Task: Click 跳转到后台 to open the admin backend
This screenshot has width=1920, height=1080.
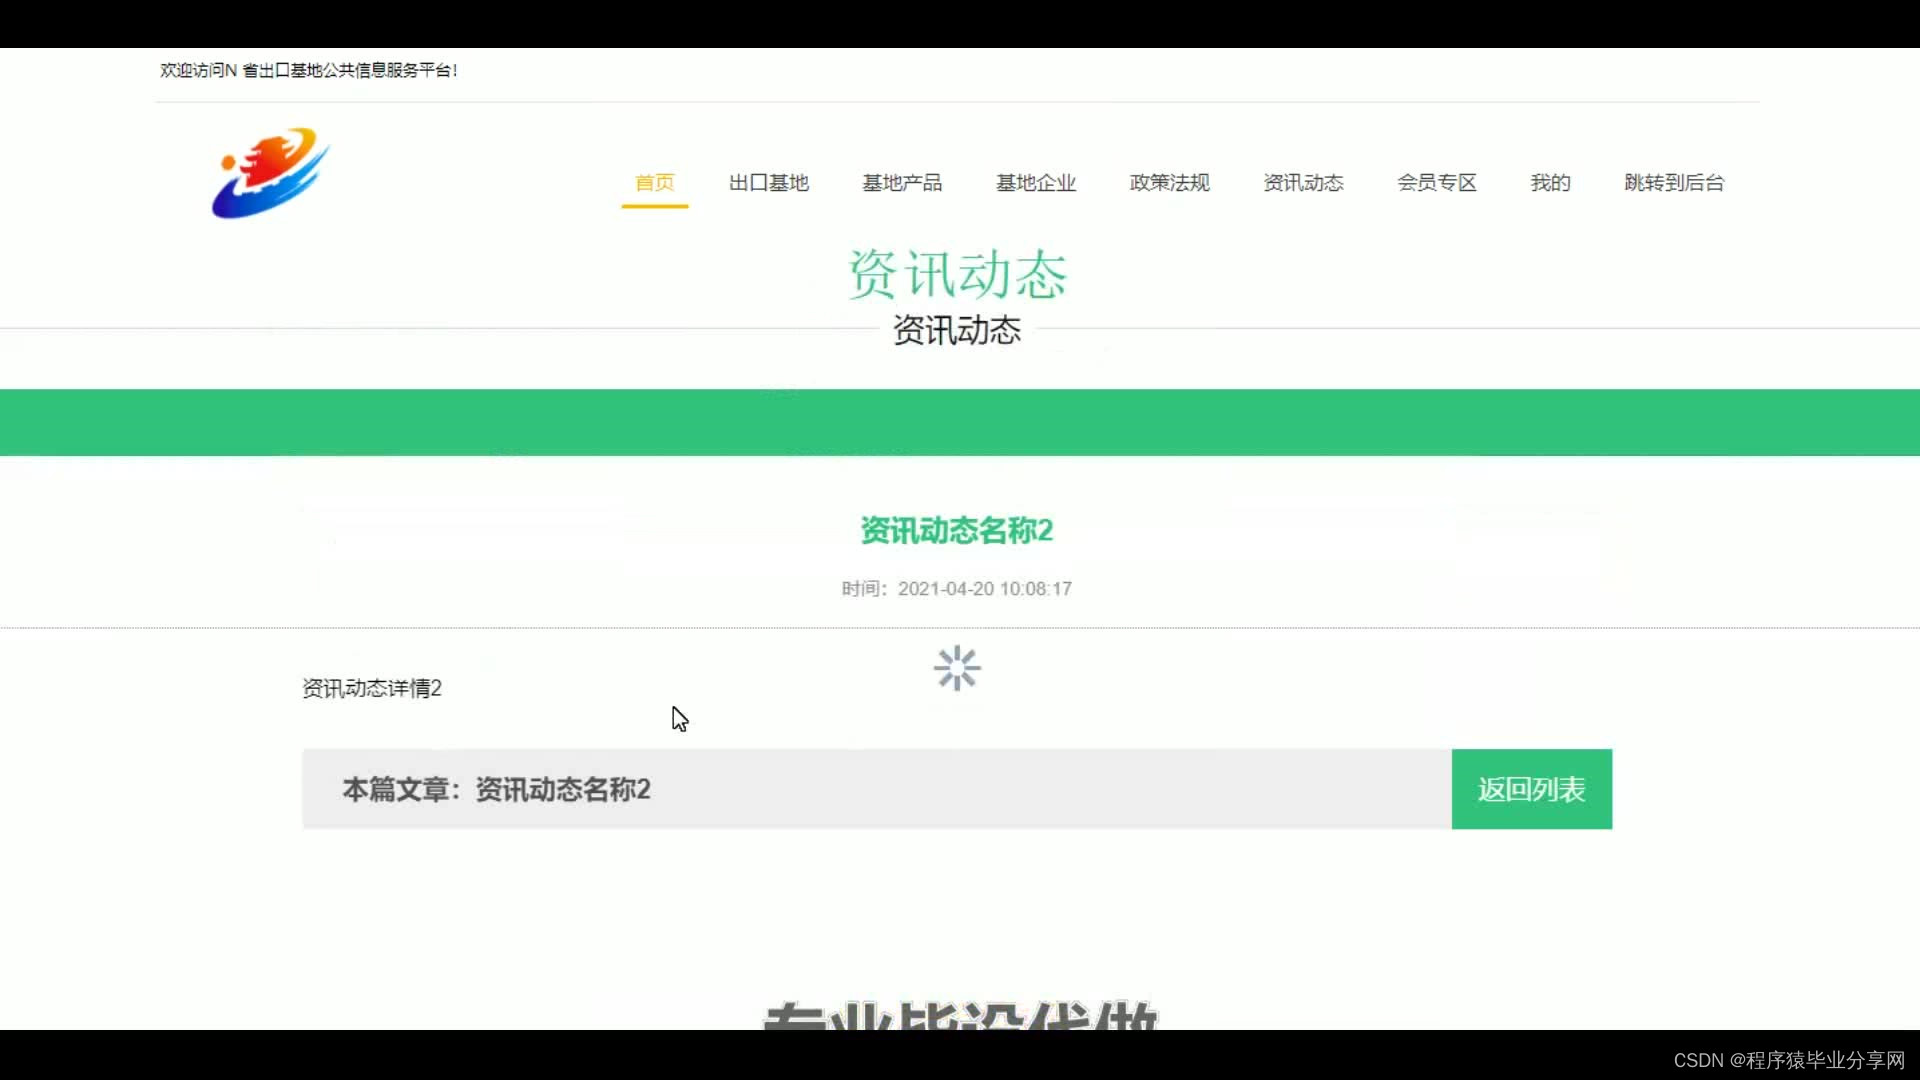Action: (1674, 183)
